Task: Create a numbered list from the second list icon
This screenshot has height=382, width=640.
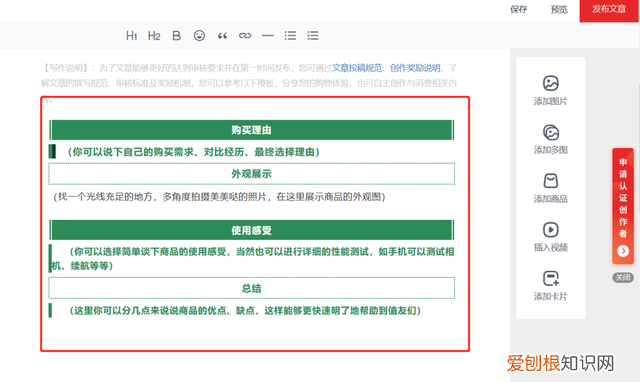Action: [313, 36]
